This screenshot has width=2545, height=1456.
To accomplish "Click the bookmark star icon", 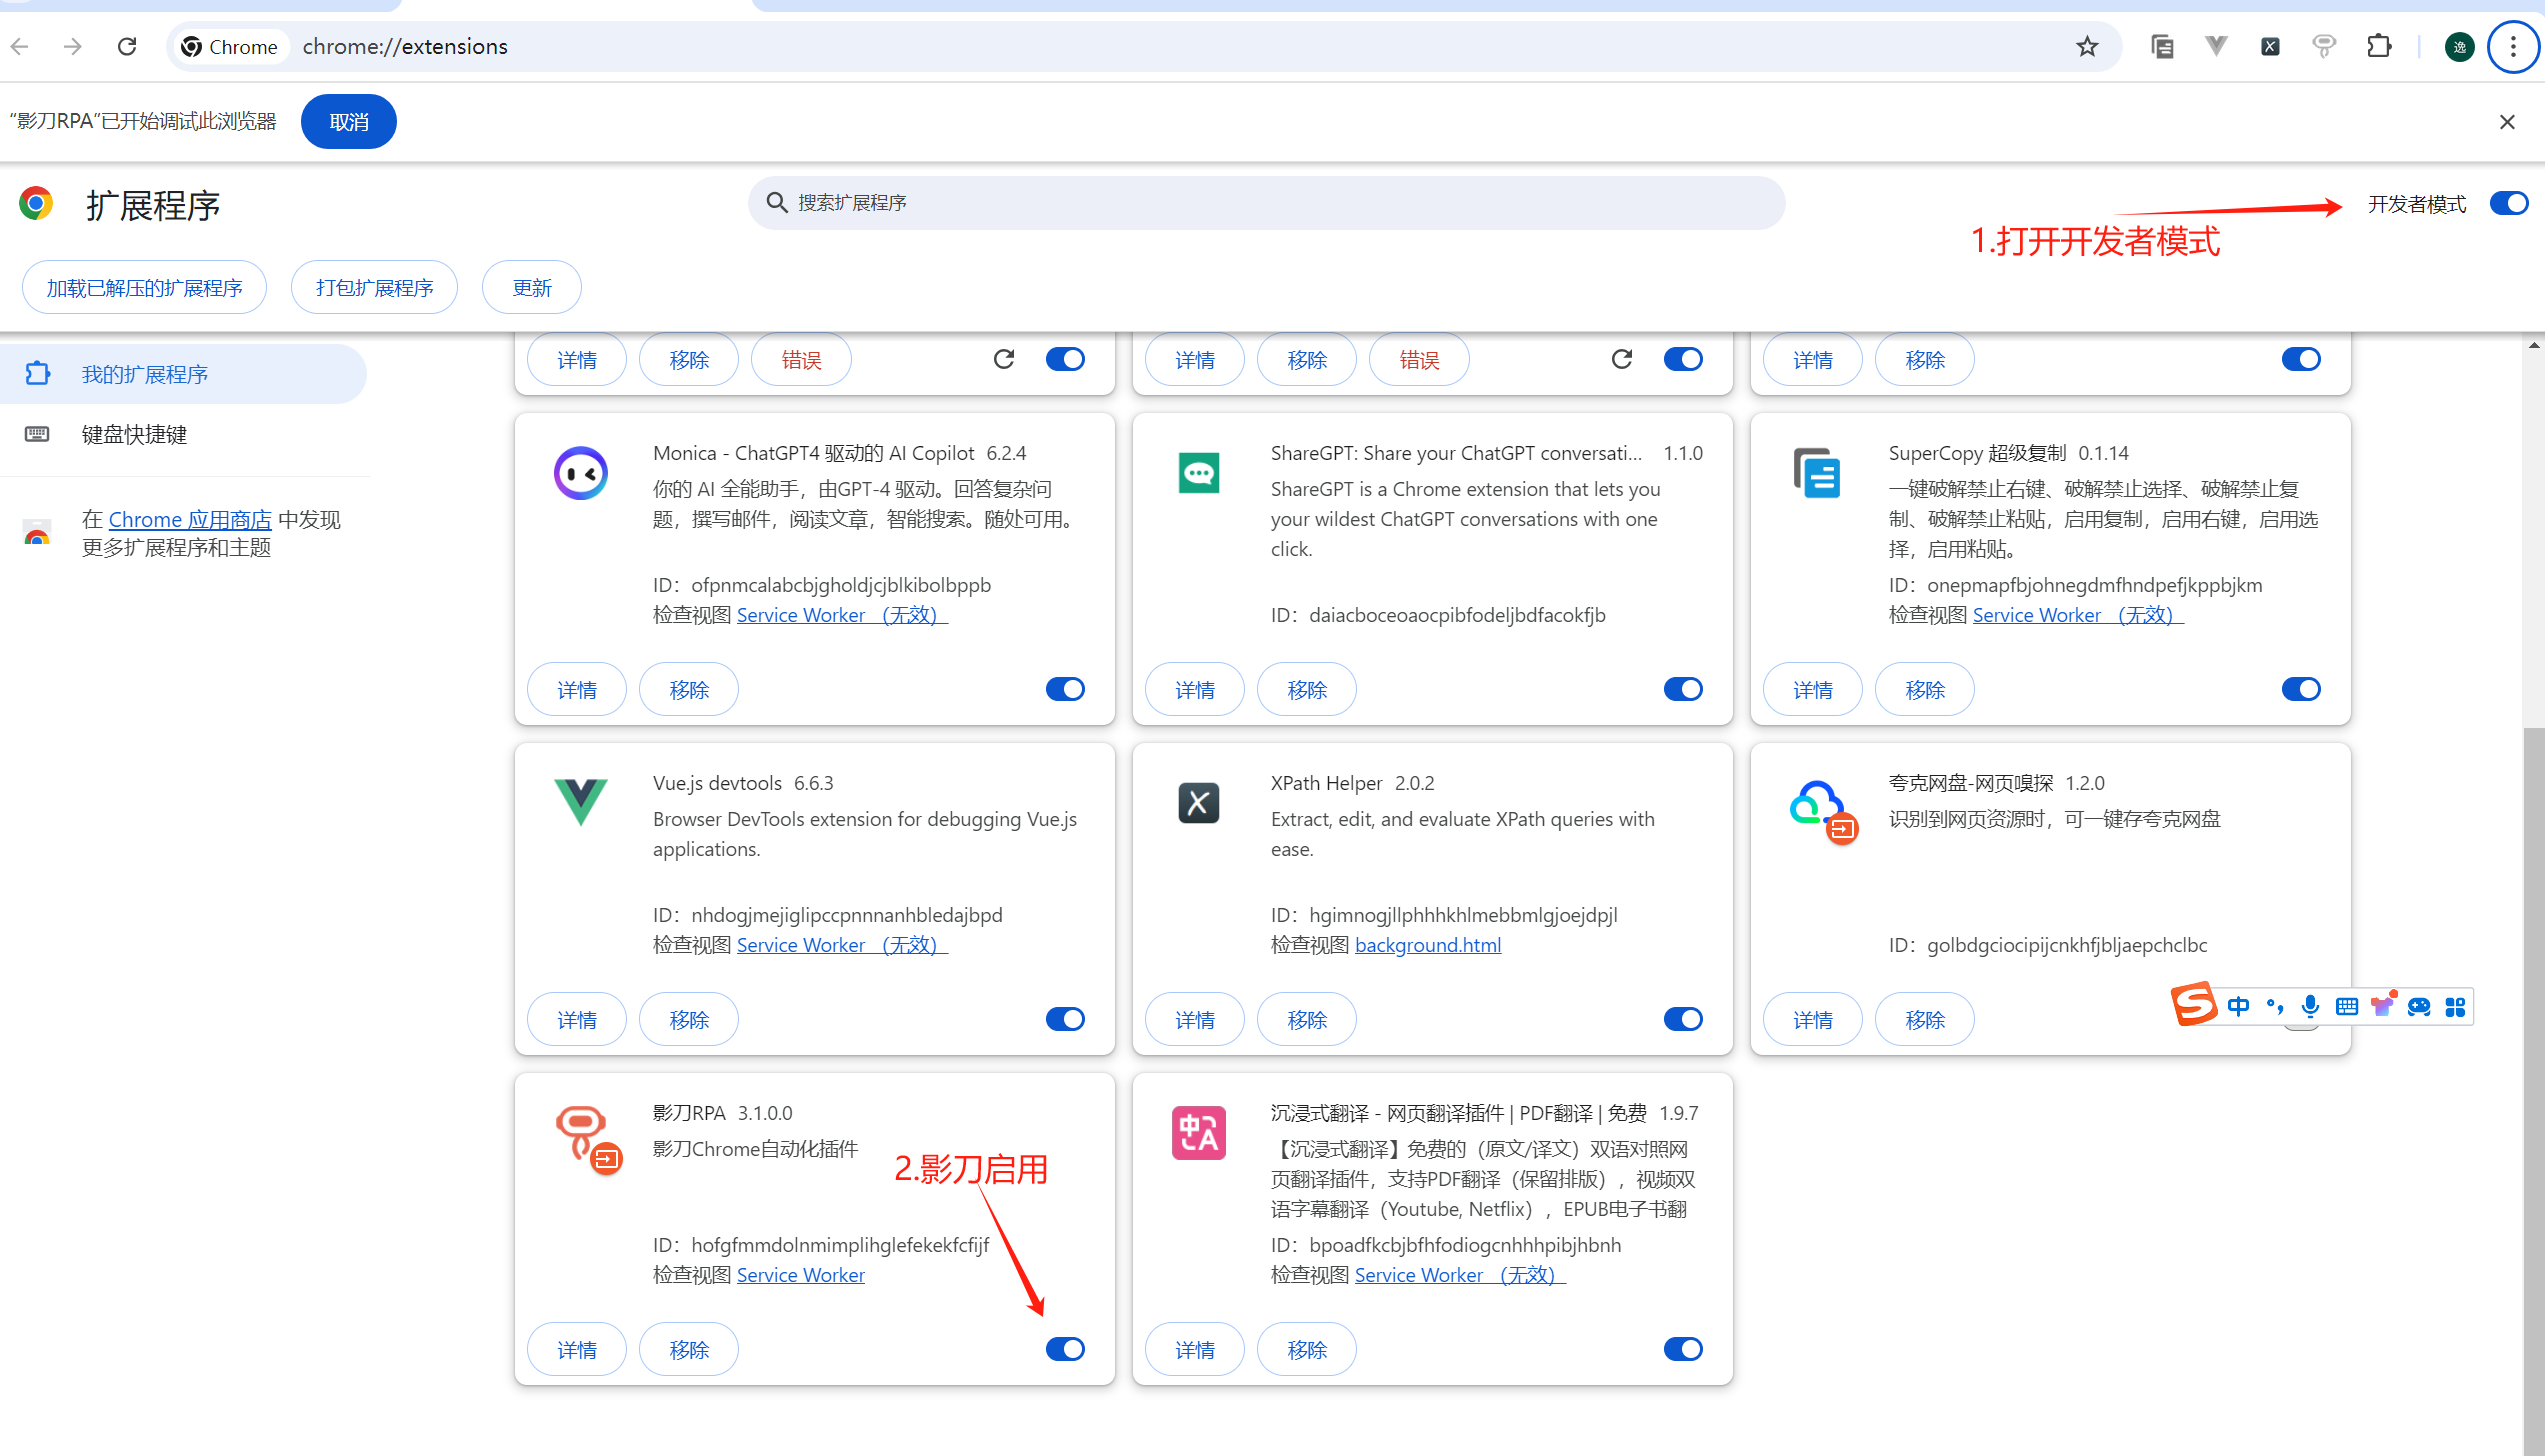I will [x=2087, y=46].
